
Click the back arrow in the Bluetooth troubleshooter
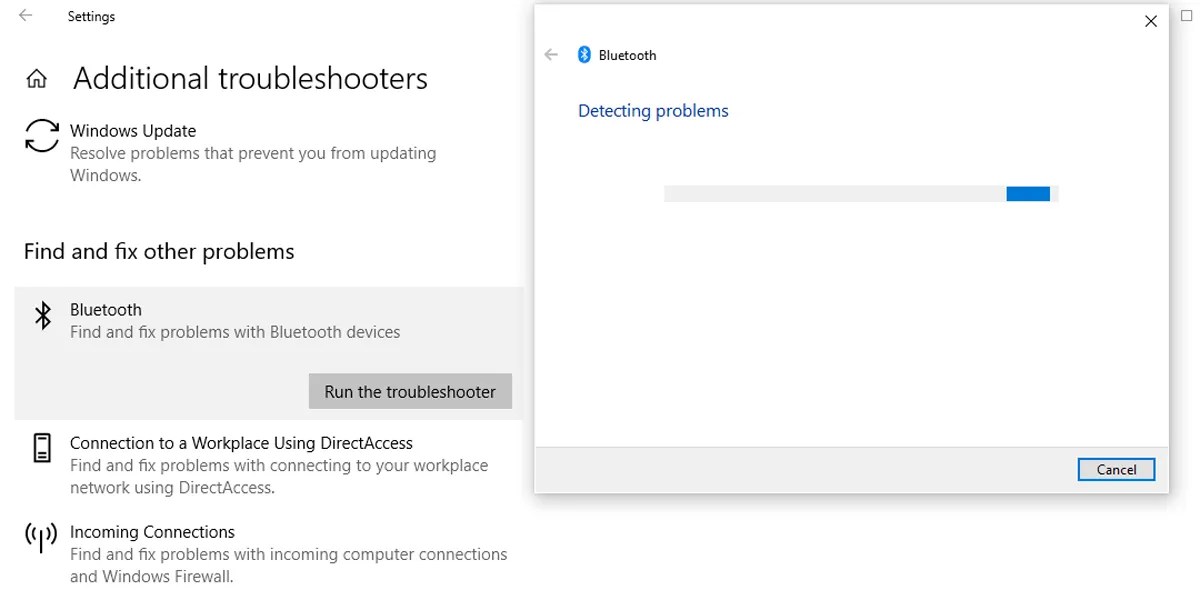pos(551,55)
